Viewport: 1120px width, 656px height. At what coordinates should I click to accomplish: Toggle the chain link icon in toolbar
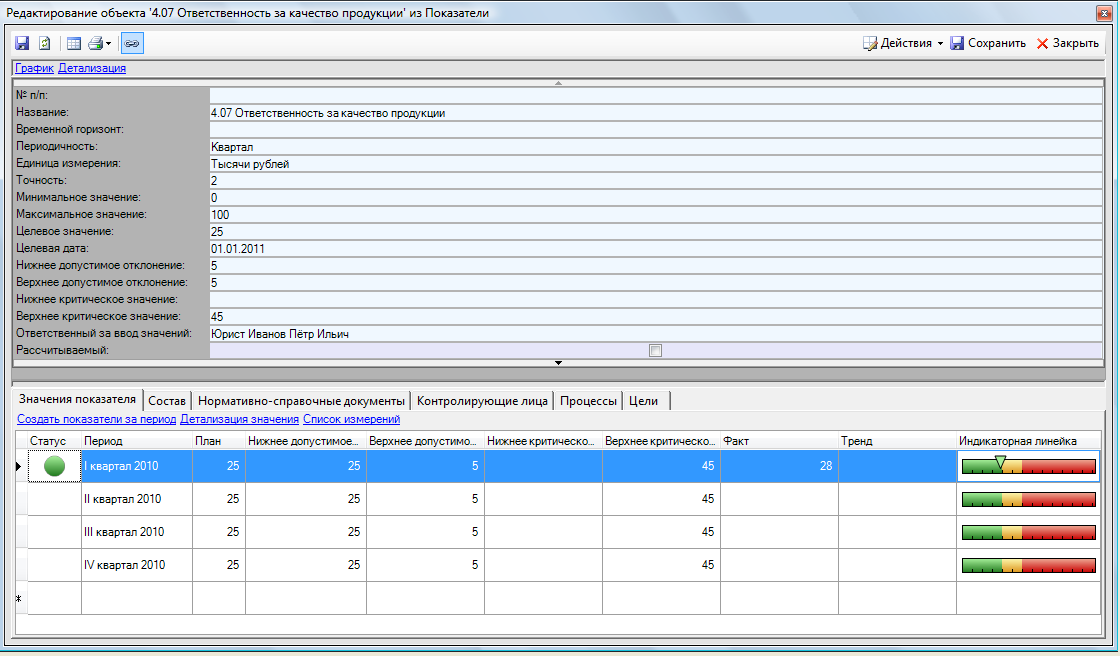[x=131, y=44]
